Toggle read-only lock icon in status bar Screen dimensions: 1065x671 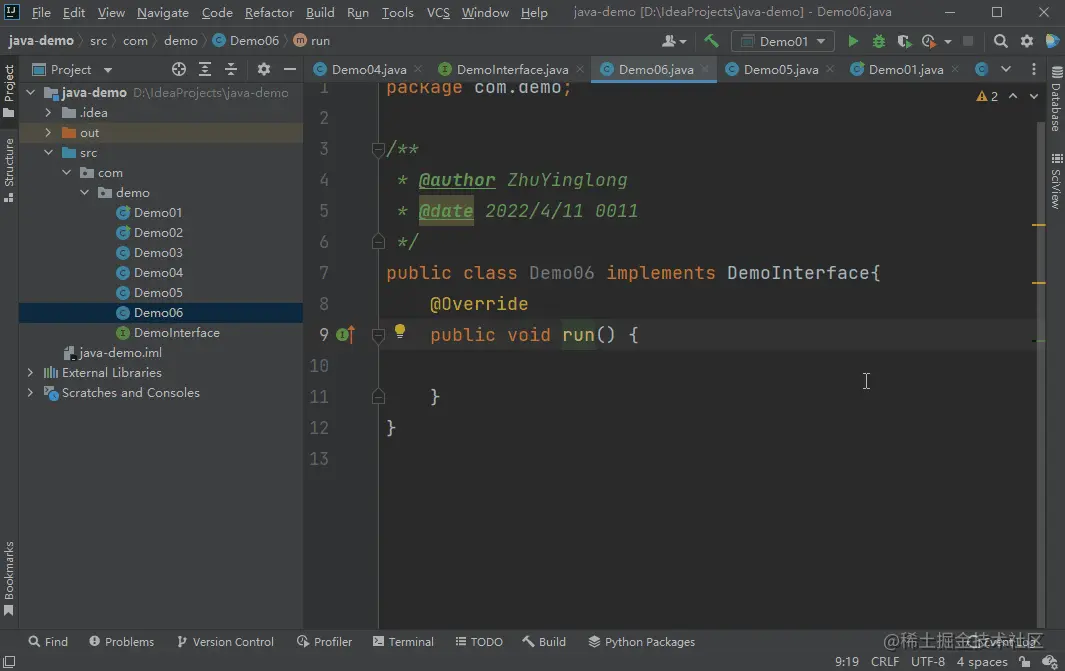tap(1025, 662)
